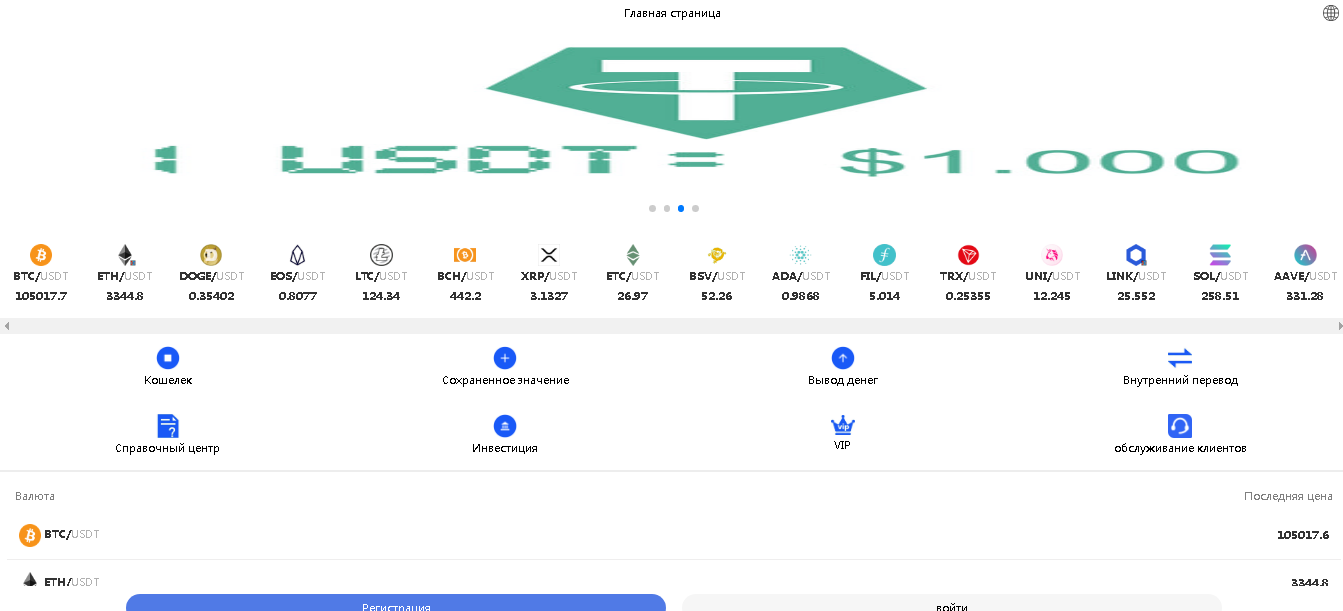Select the LTC/USDT ticker coin icon

click(x=381, y=255)
